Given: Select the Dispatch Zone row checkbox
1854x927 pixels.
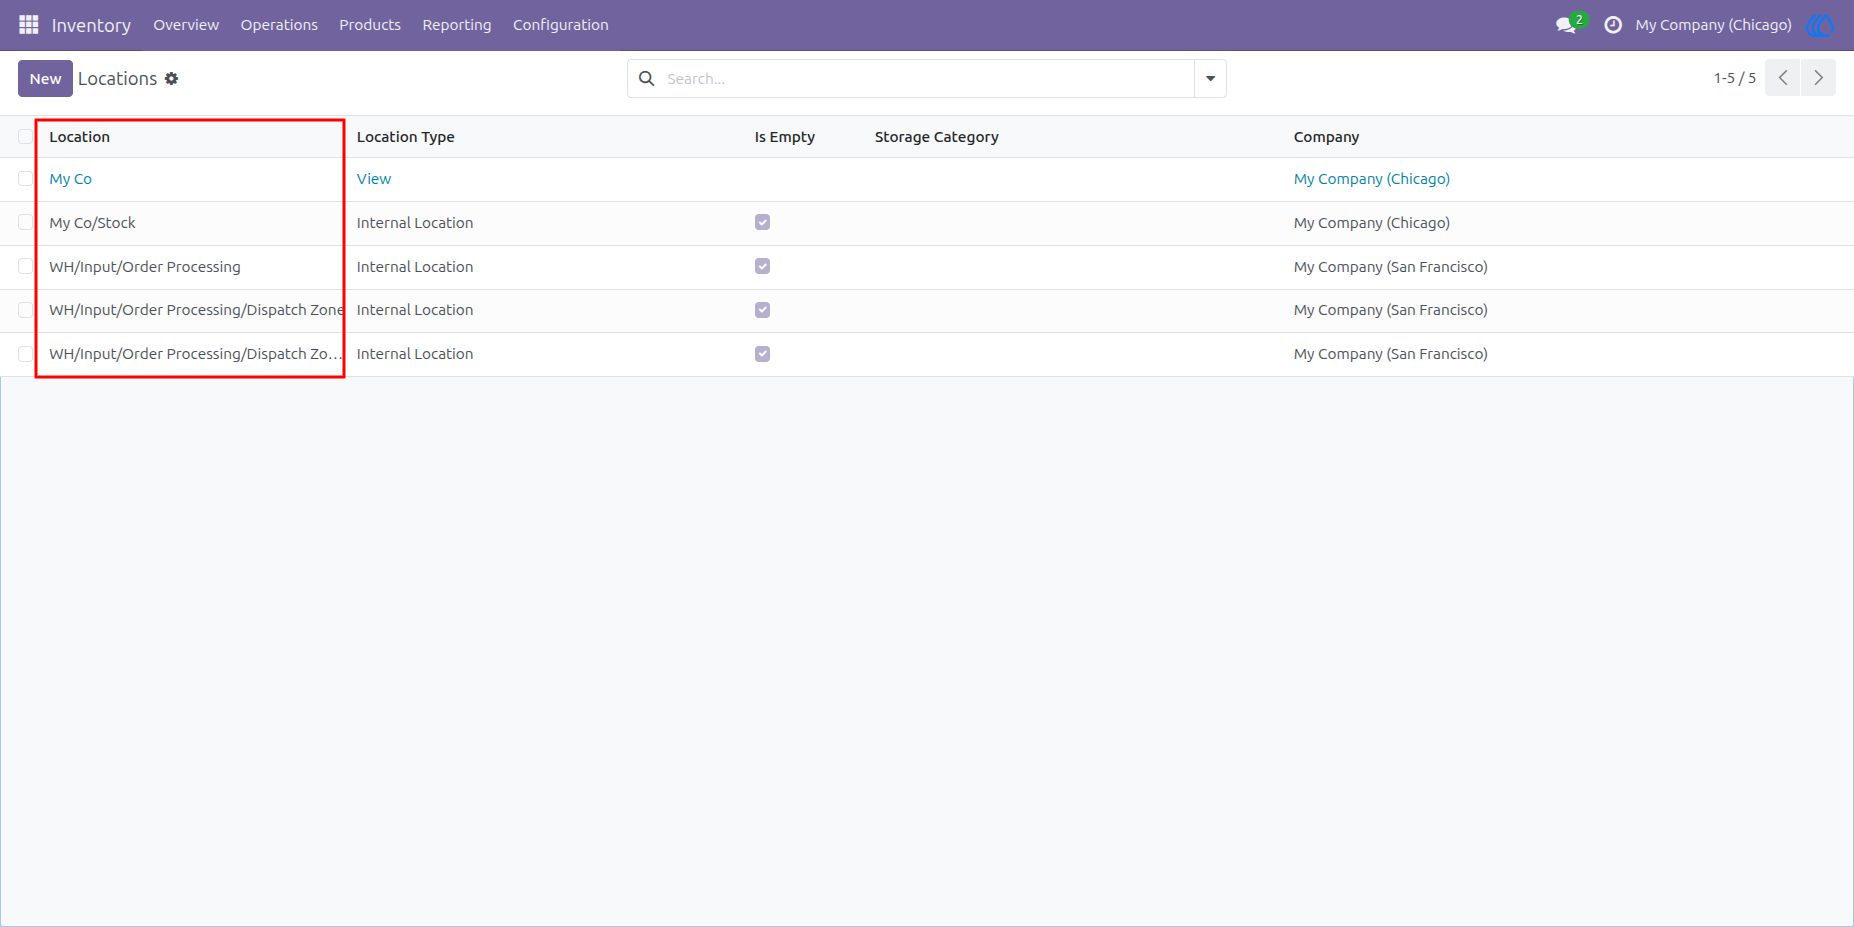Looking at the screenshot, I should click(25, 310).
